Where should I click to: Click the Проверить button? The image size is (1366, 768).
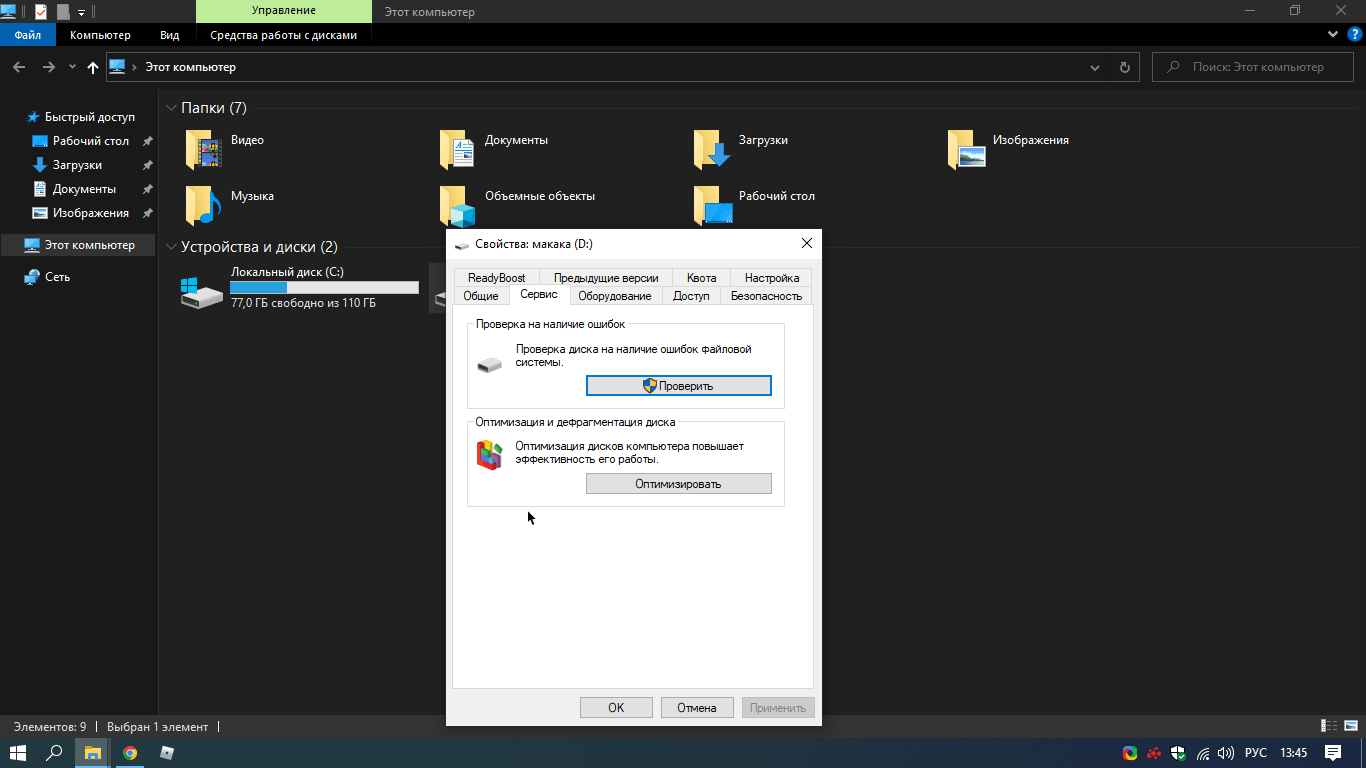679,385
